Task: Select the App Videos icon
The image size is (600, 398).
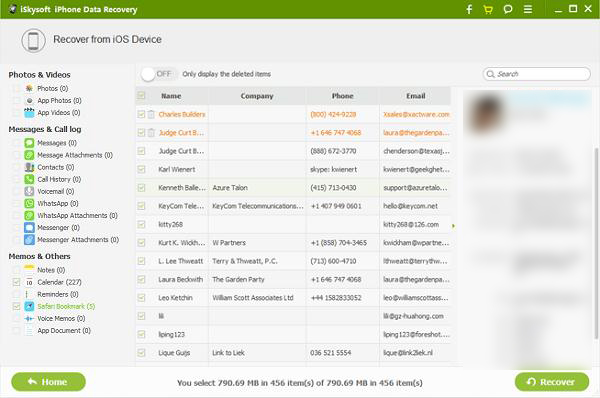Action: [x=29, y=113]
